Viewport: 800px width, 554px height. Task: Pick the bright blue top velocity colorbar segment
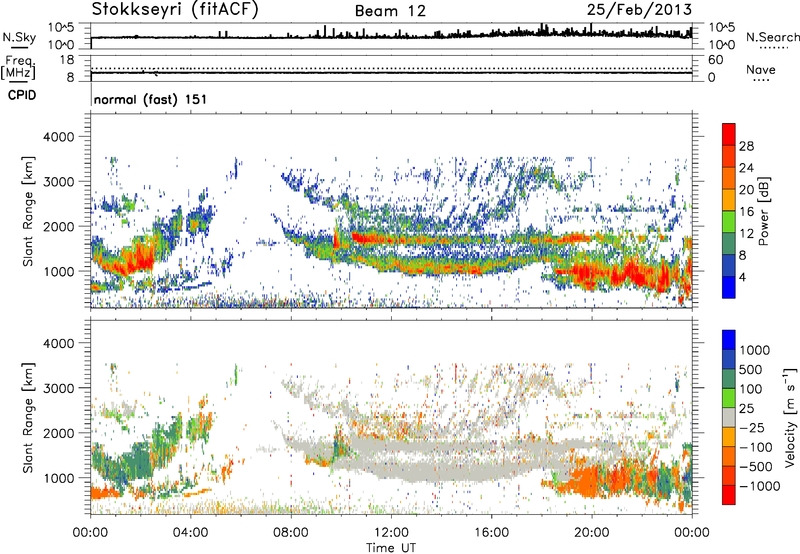pyautogui.click(x=729, y=340)
